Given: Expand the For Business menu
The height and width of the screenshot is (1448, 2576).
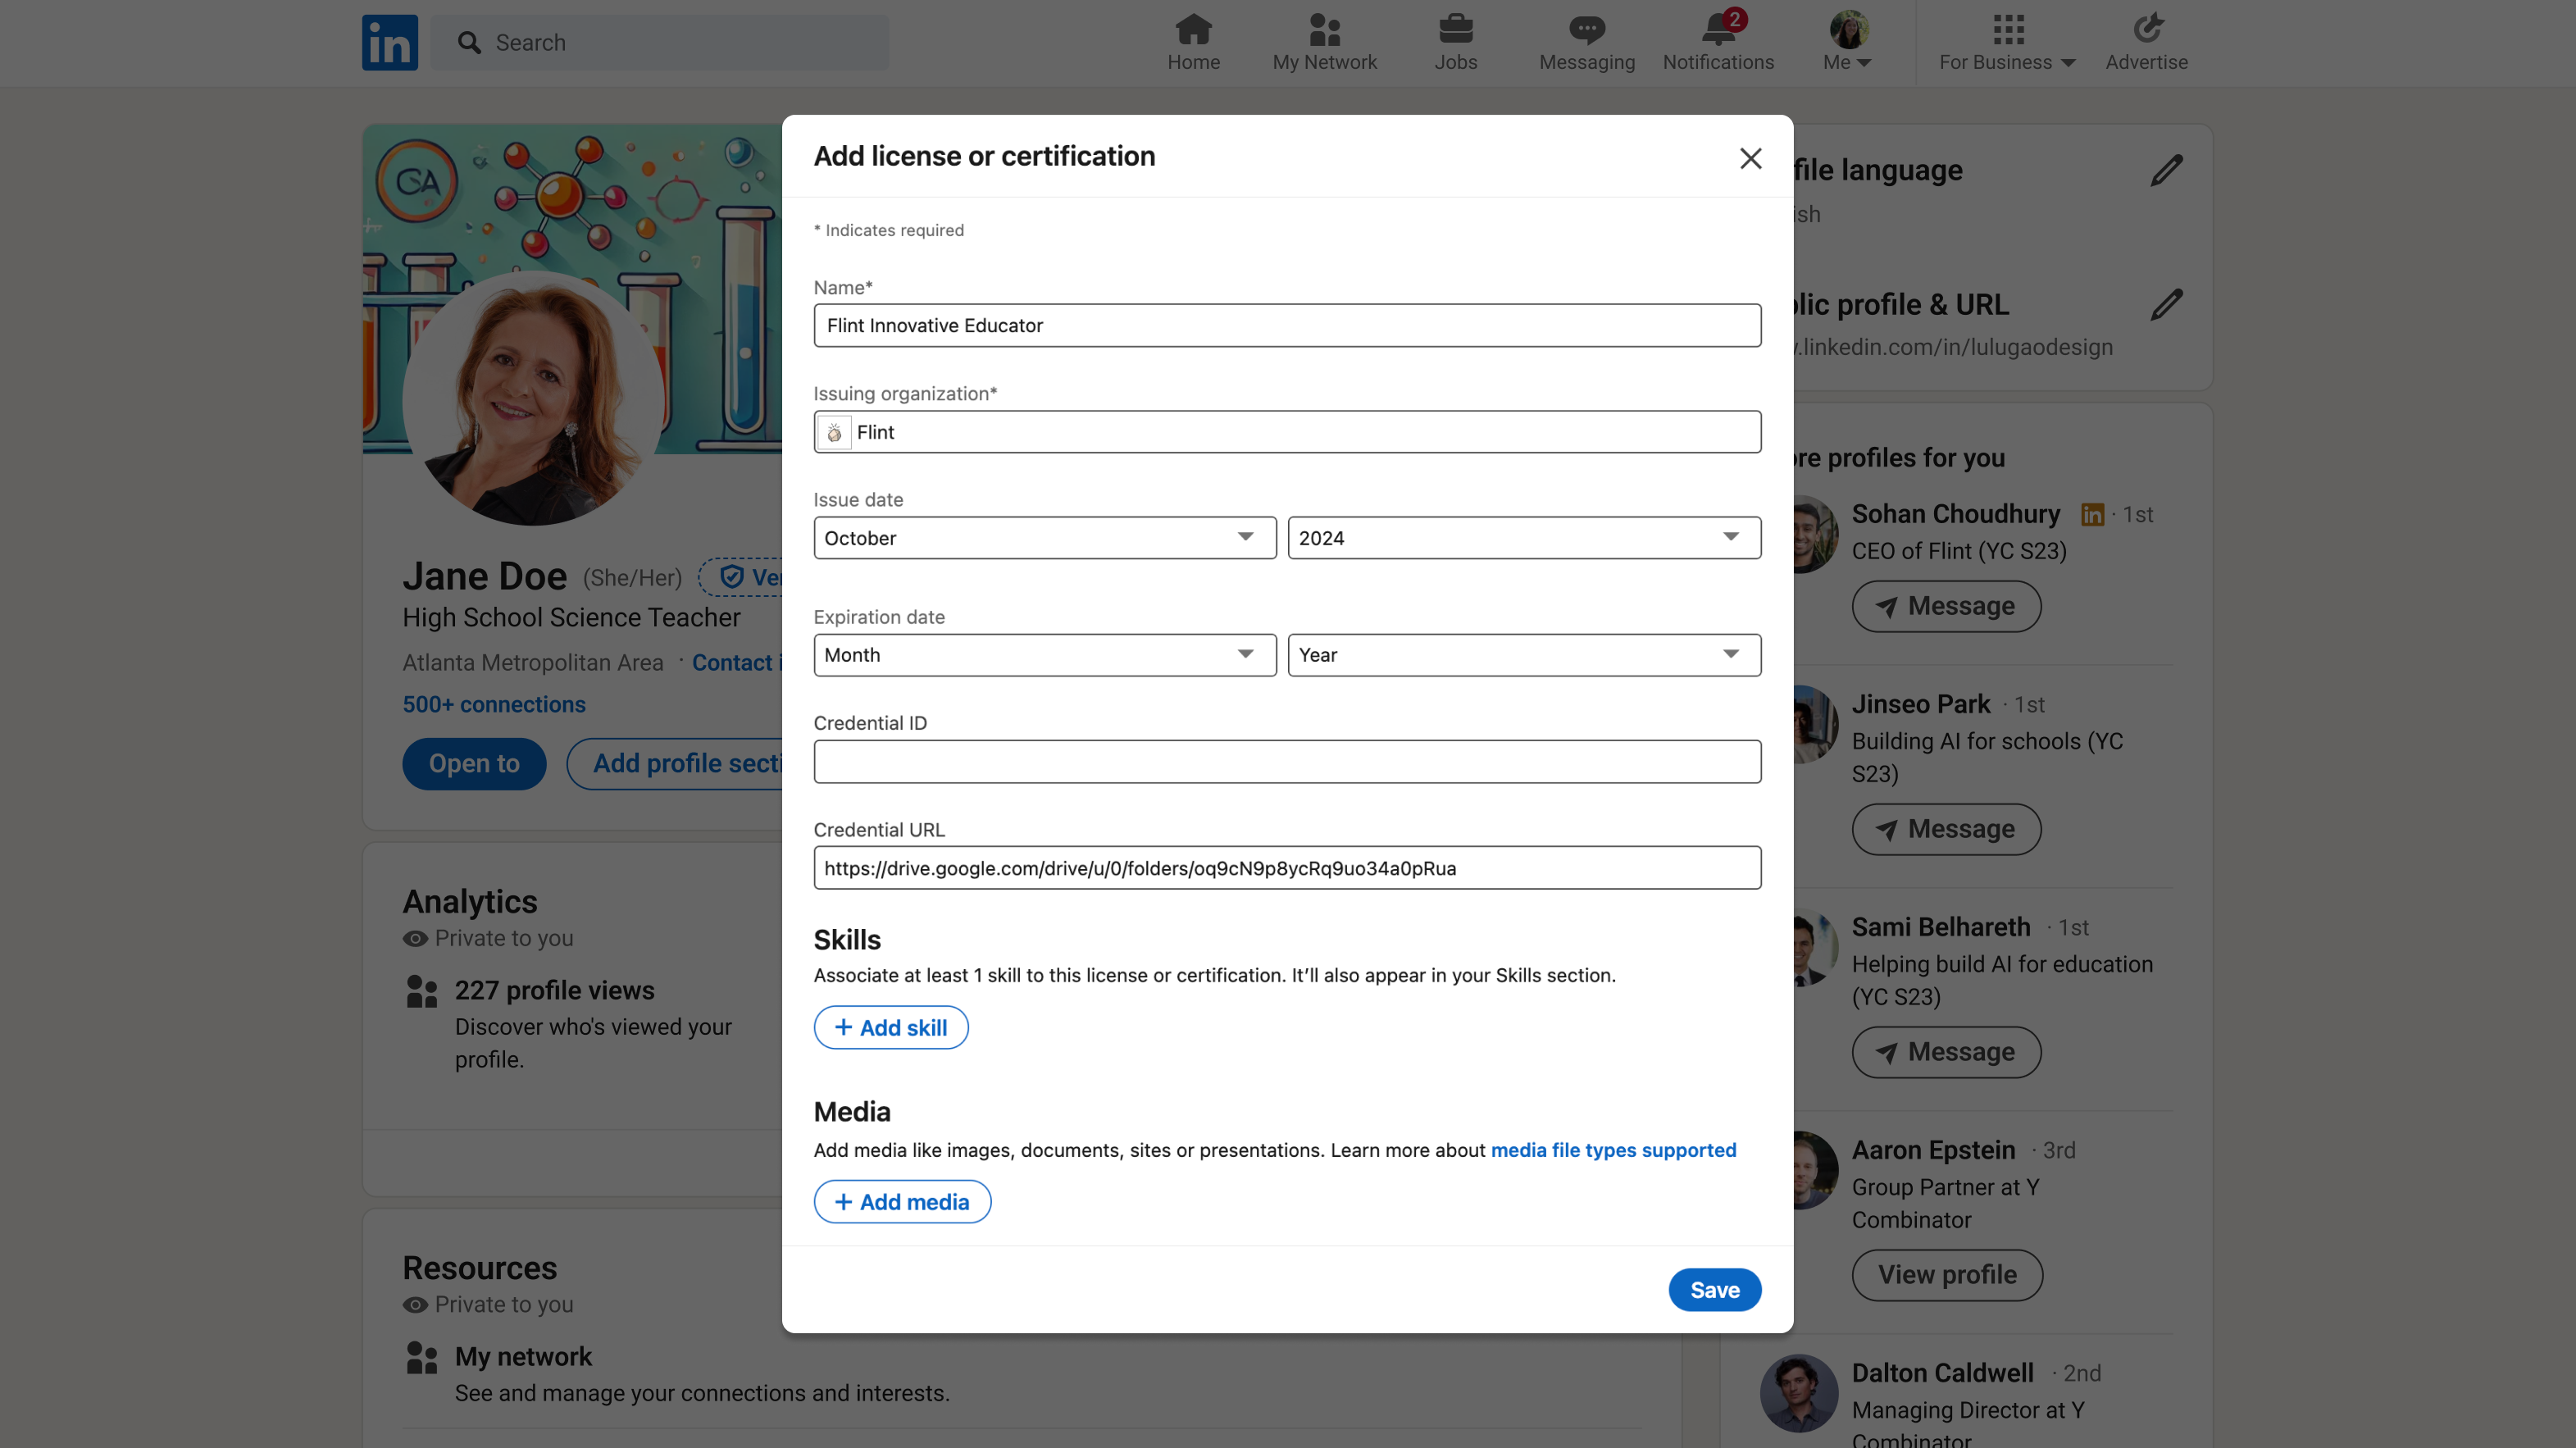Looking at the screenshot, I should (x=2007, y=42).
